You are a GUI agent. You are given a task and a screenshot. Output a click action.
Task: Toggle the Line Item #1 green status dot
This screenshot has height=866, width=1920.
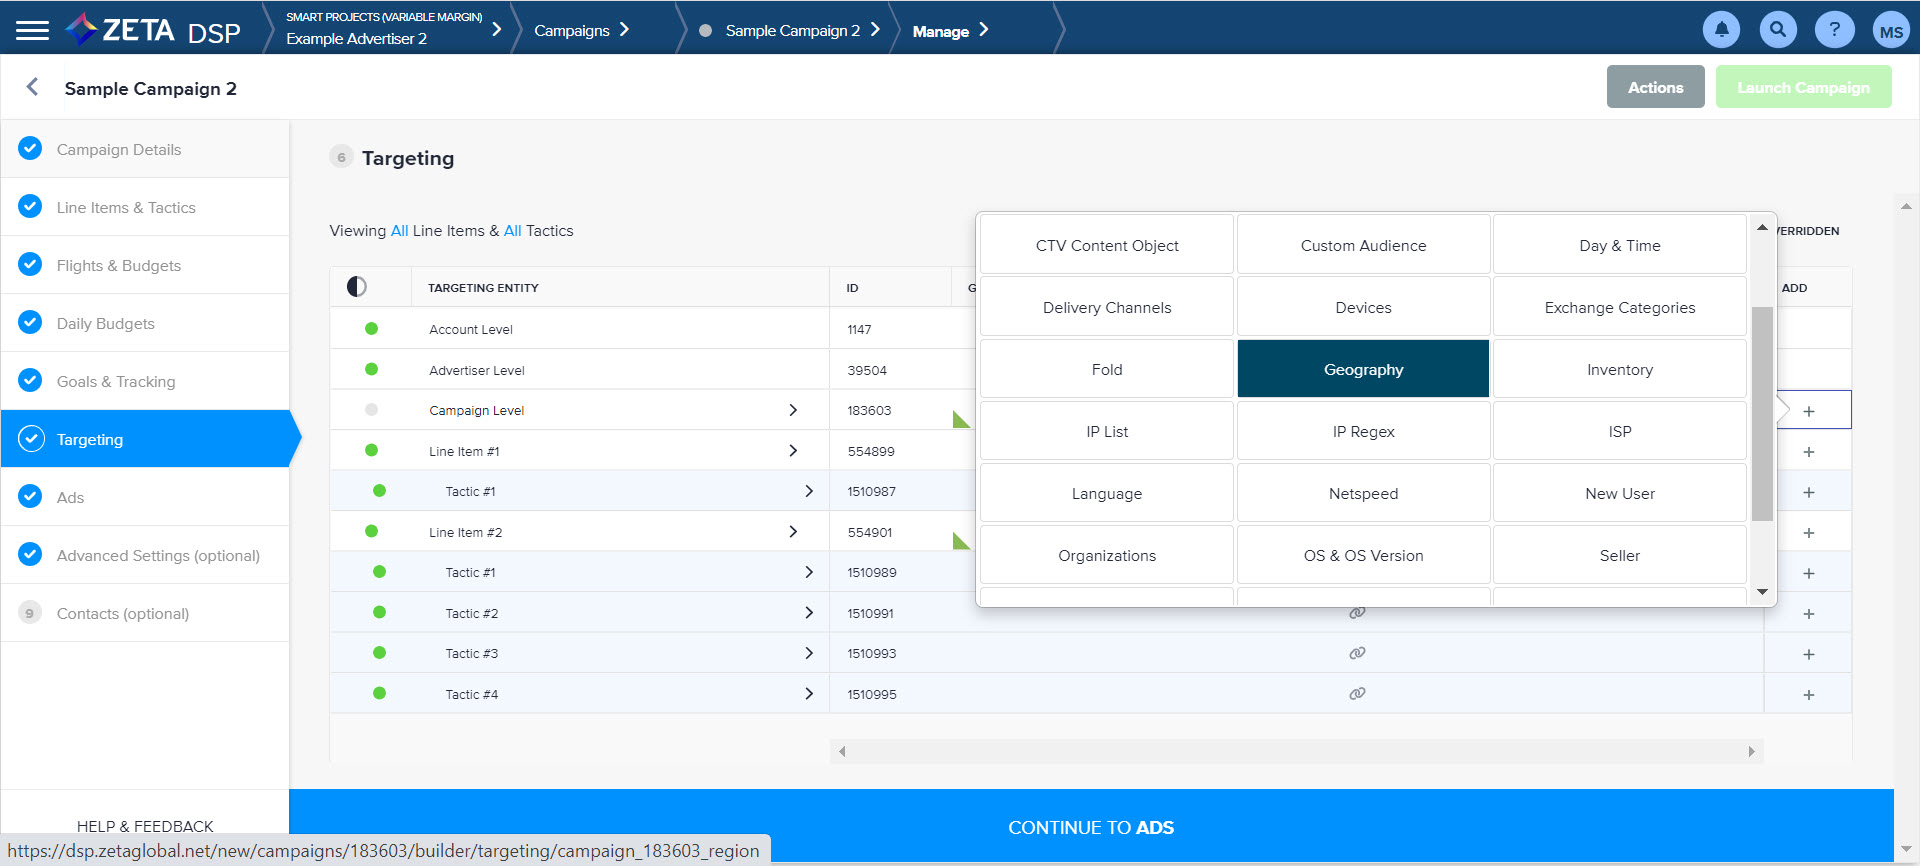[x=372, y=450]
